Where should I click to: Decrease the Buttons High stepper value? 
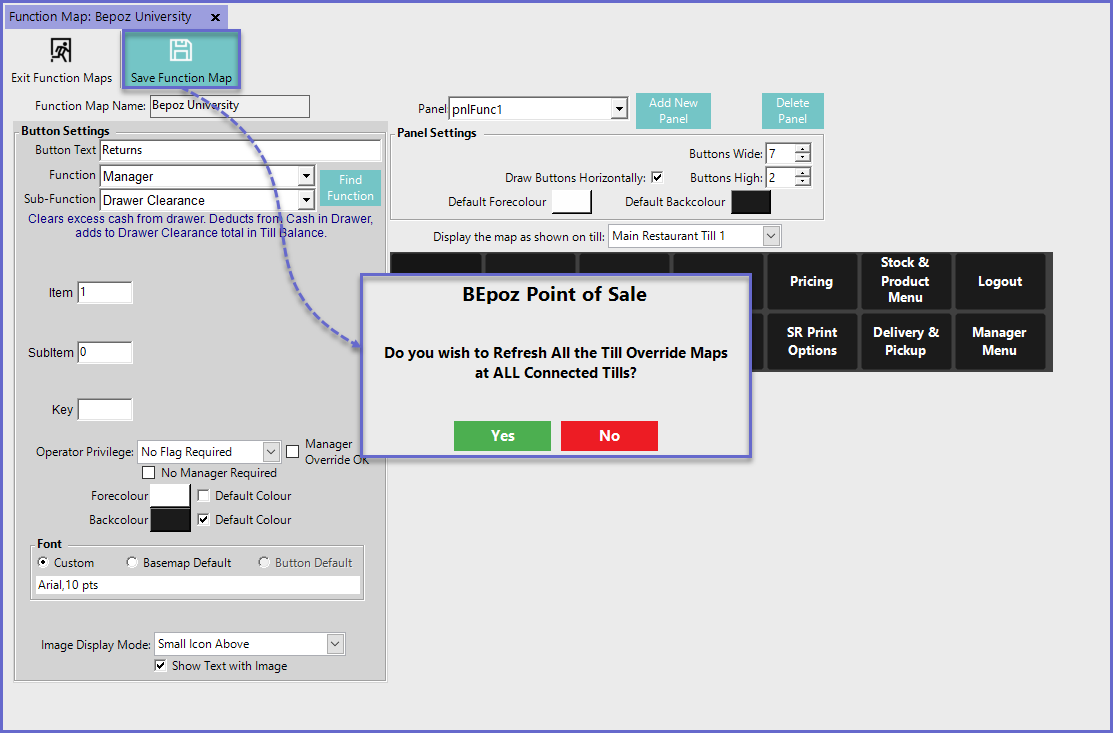click(x=802, y=182)
